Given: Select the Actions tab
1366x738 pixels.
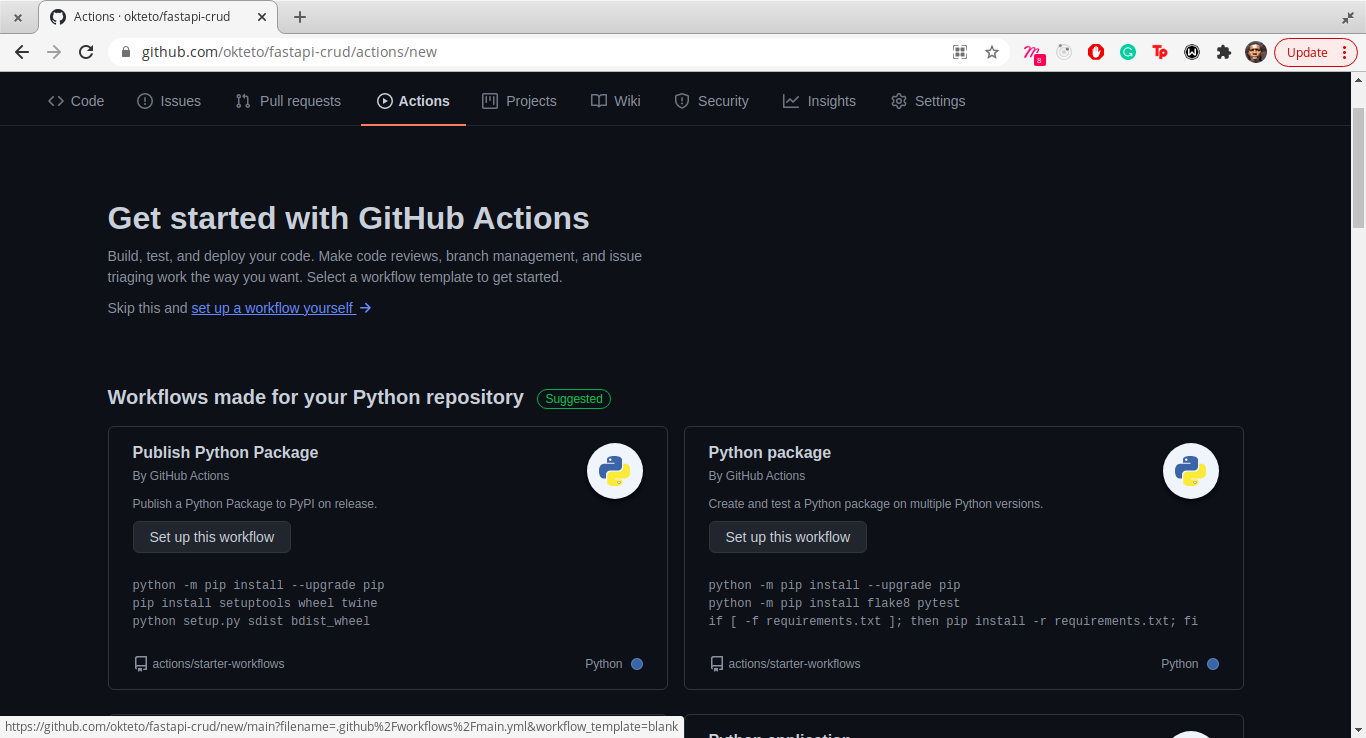Looking at the screenshot, I should pos(413,101).
